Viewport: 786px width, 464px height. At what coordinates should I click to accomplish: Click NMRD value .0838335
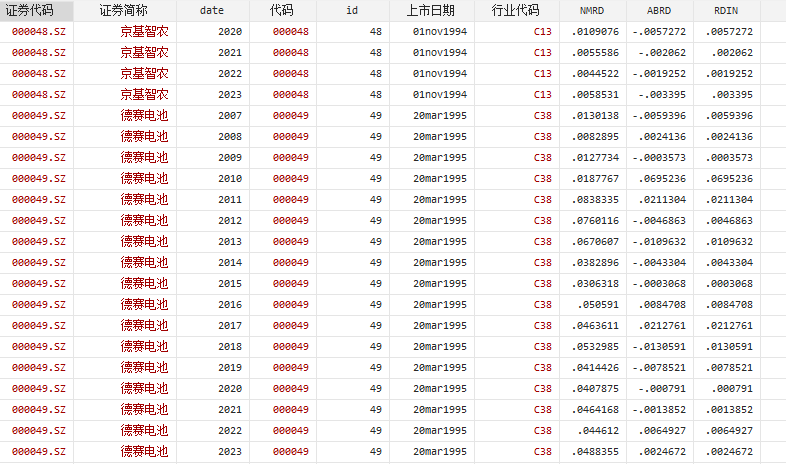(595, 200)
